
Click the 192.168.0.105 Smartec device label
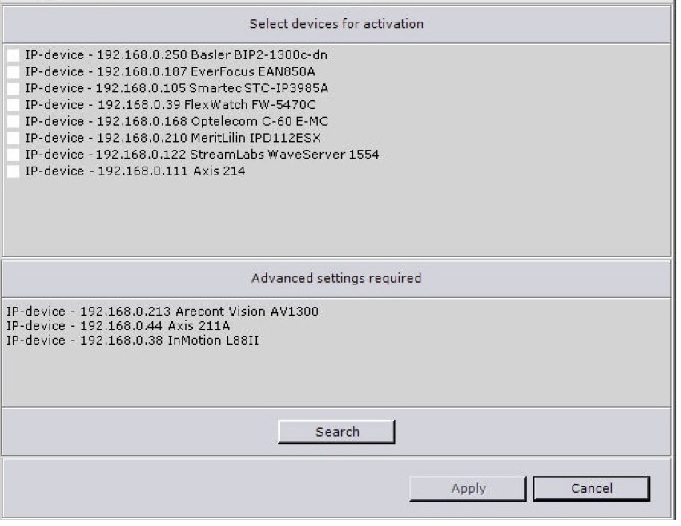tap(176, 88)
